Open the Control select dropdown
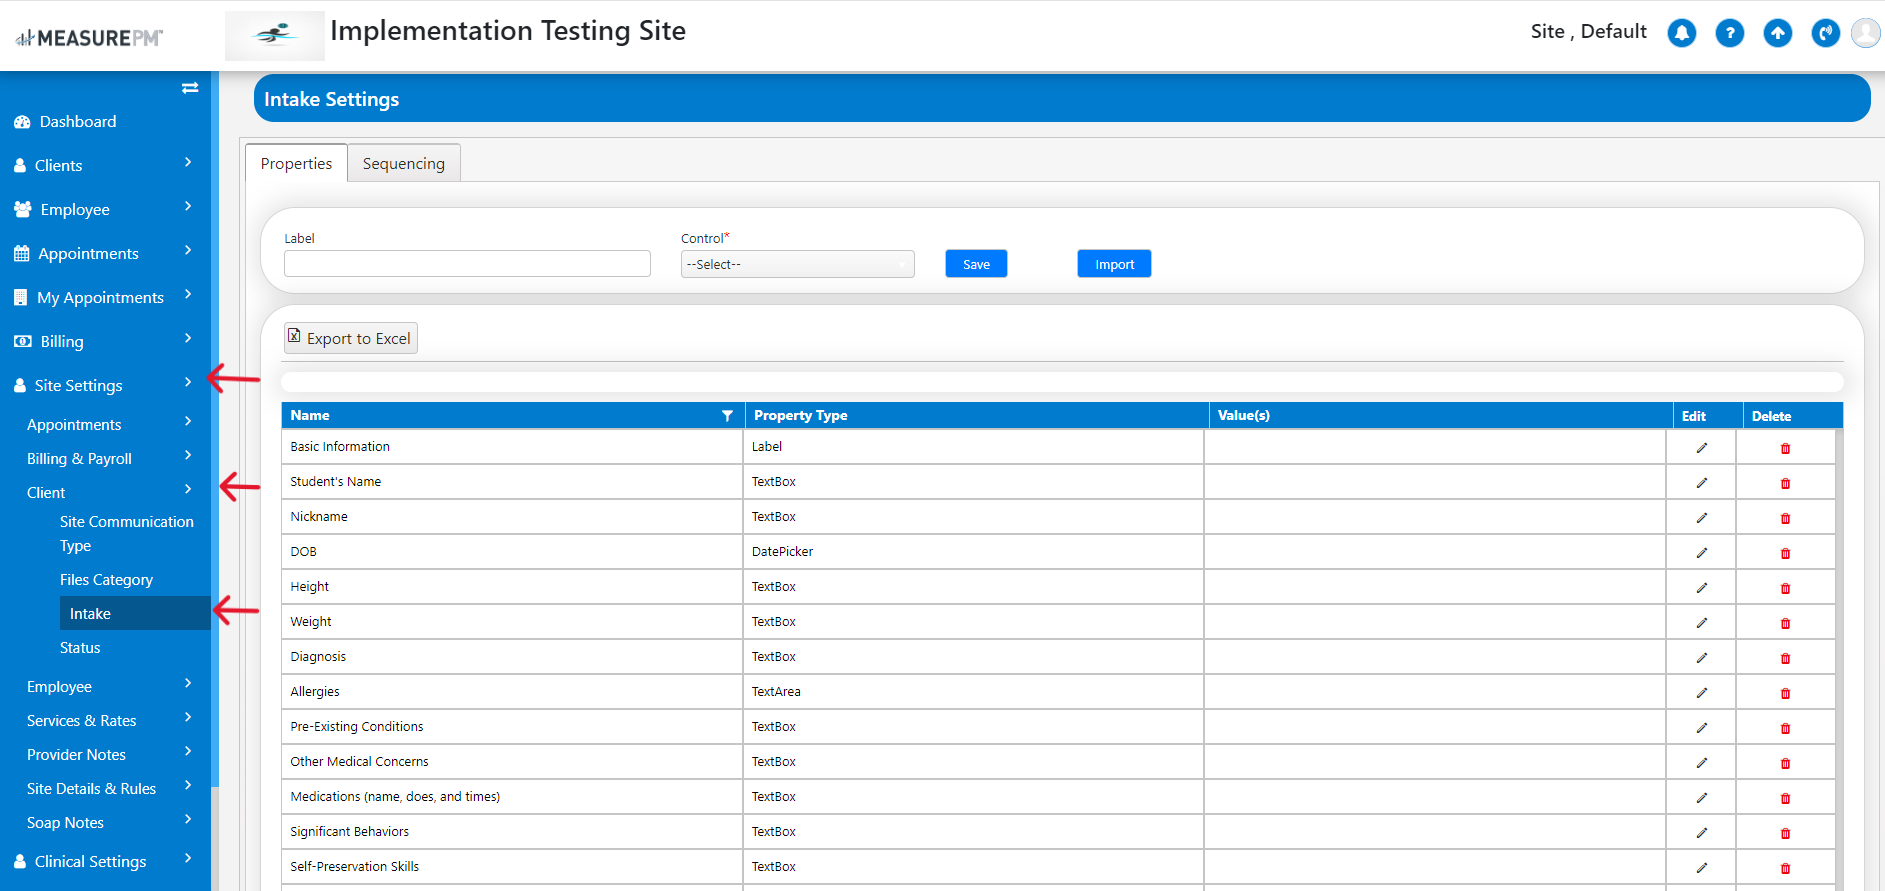 [797, 264]
